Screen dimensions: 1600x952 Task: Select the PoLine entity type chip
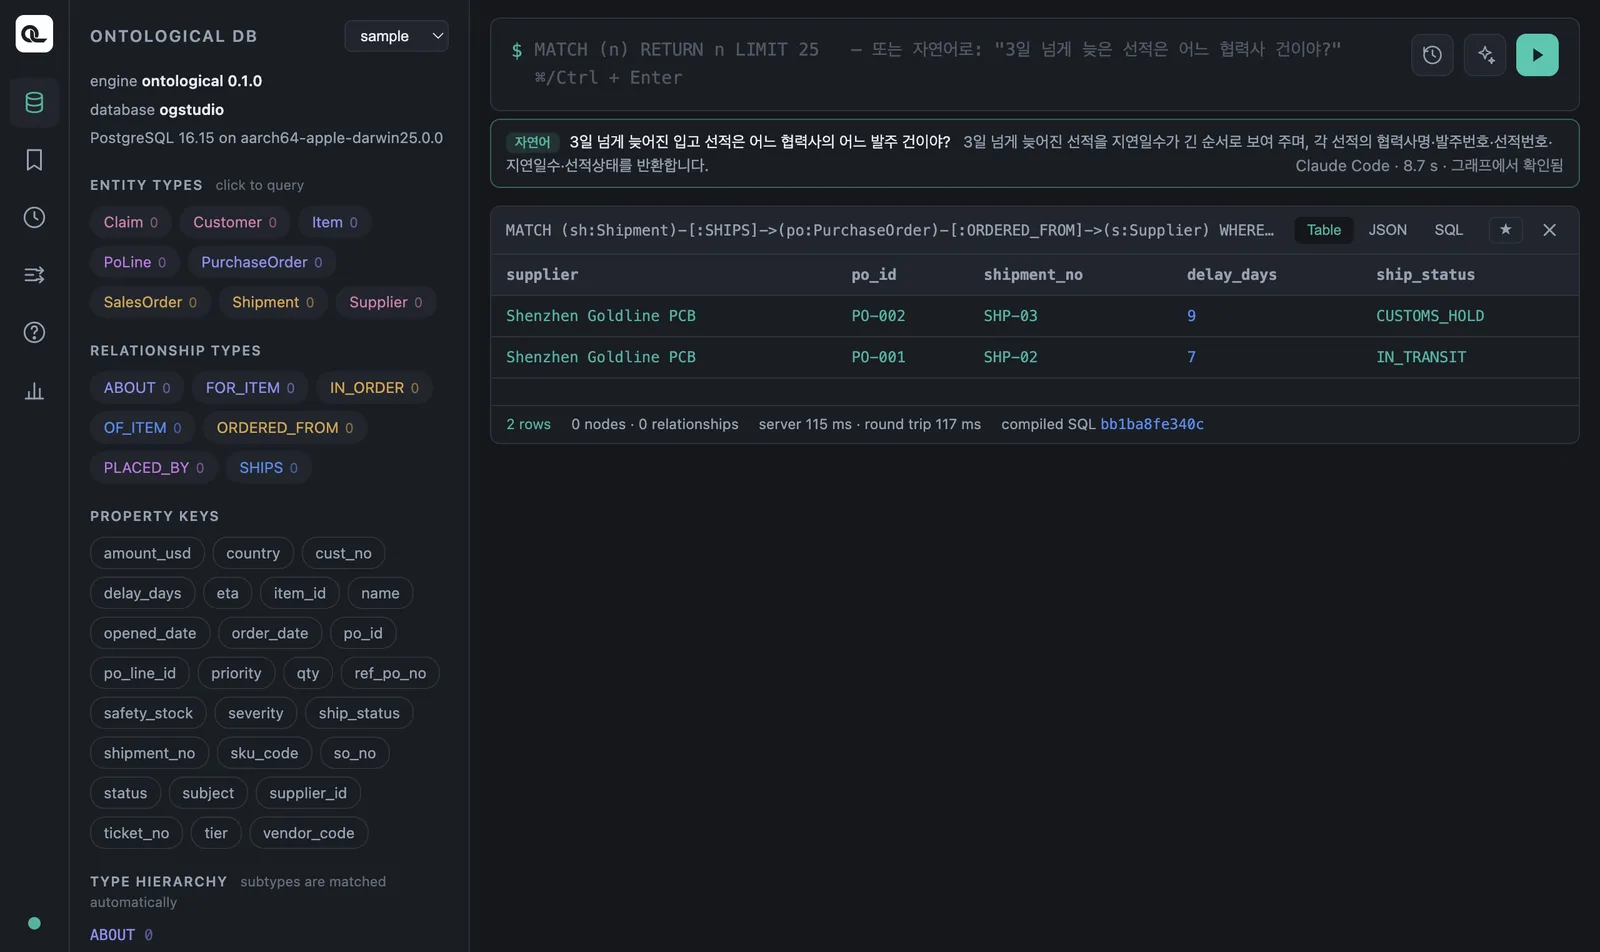coord(134,262)
